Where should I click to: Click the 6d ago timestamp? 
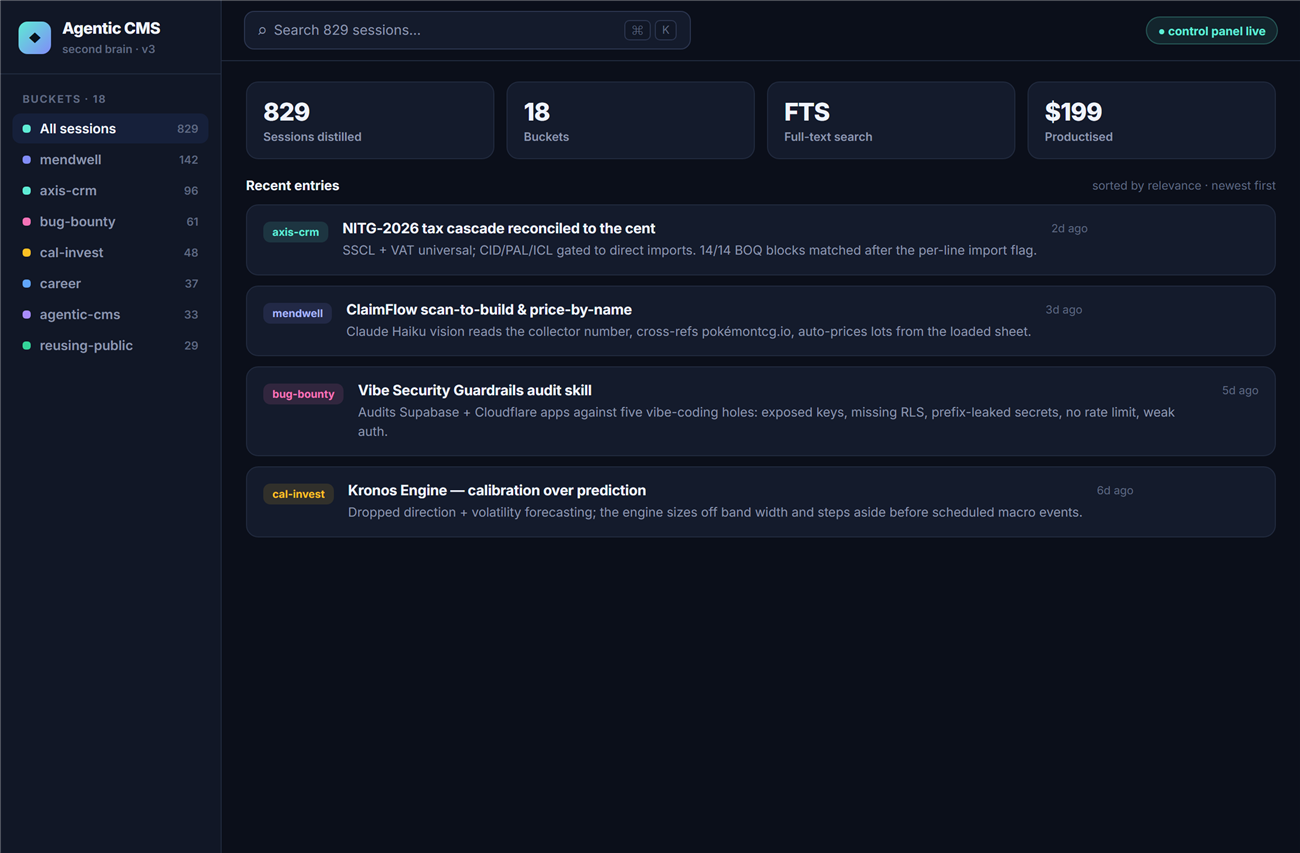tap(1115, 491)
